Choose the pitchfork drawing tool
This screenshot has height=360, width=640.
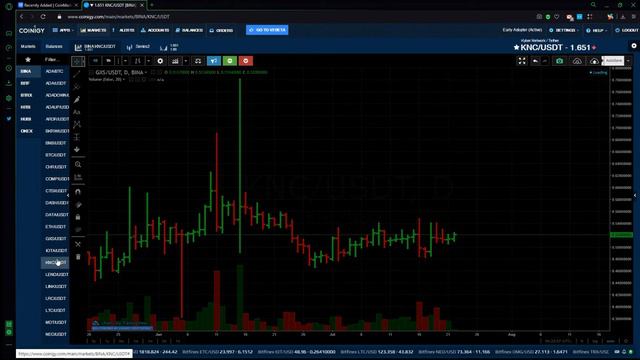tap(77, 87)
